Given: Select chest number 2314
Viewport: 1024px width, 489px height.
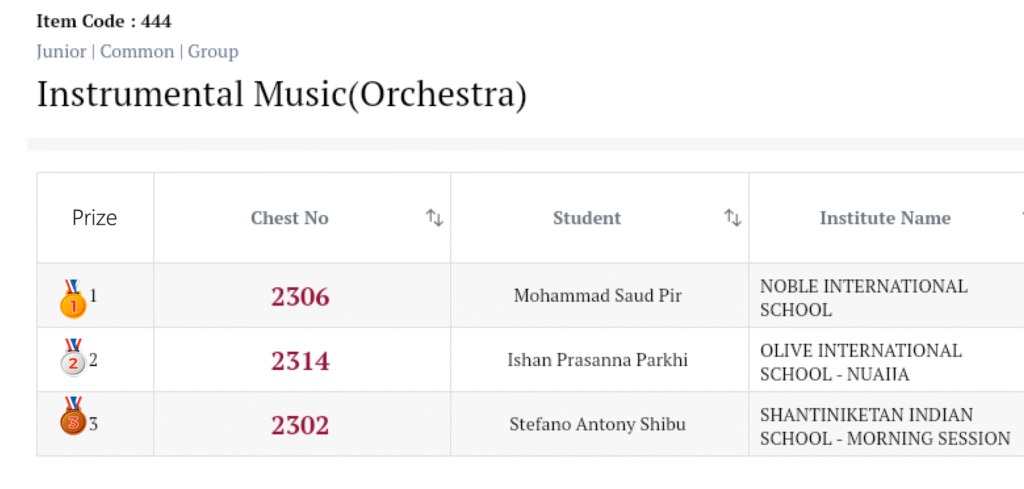Looking at the screenshot, I should (300, 361).
